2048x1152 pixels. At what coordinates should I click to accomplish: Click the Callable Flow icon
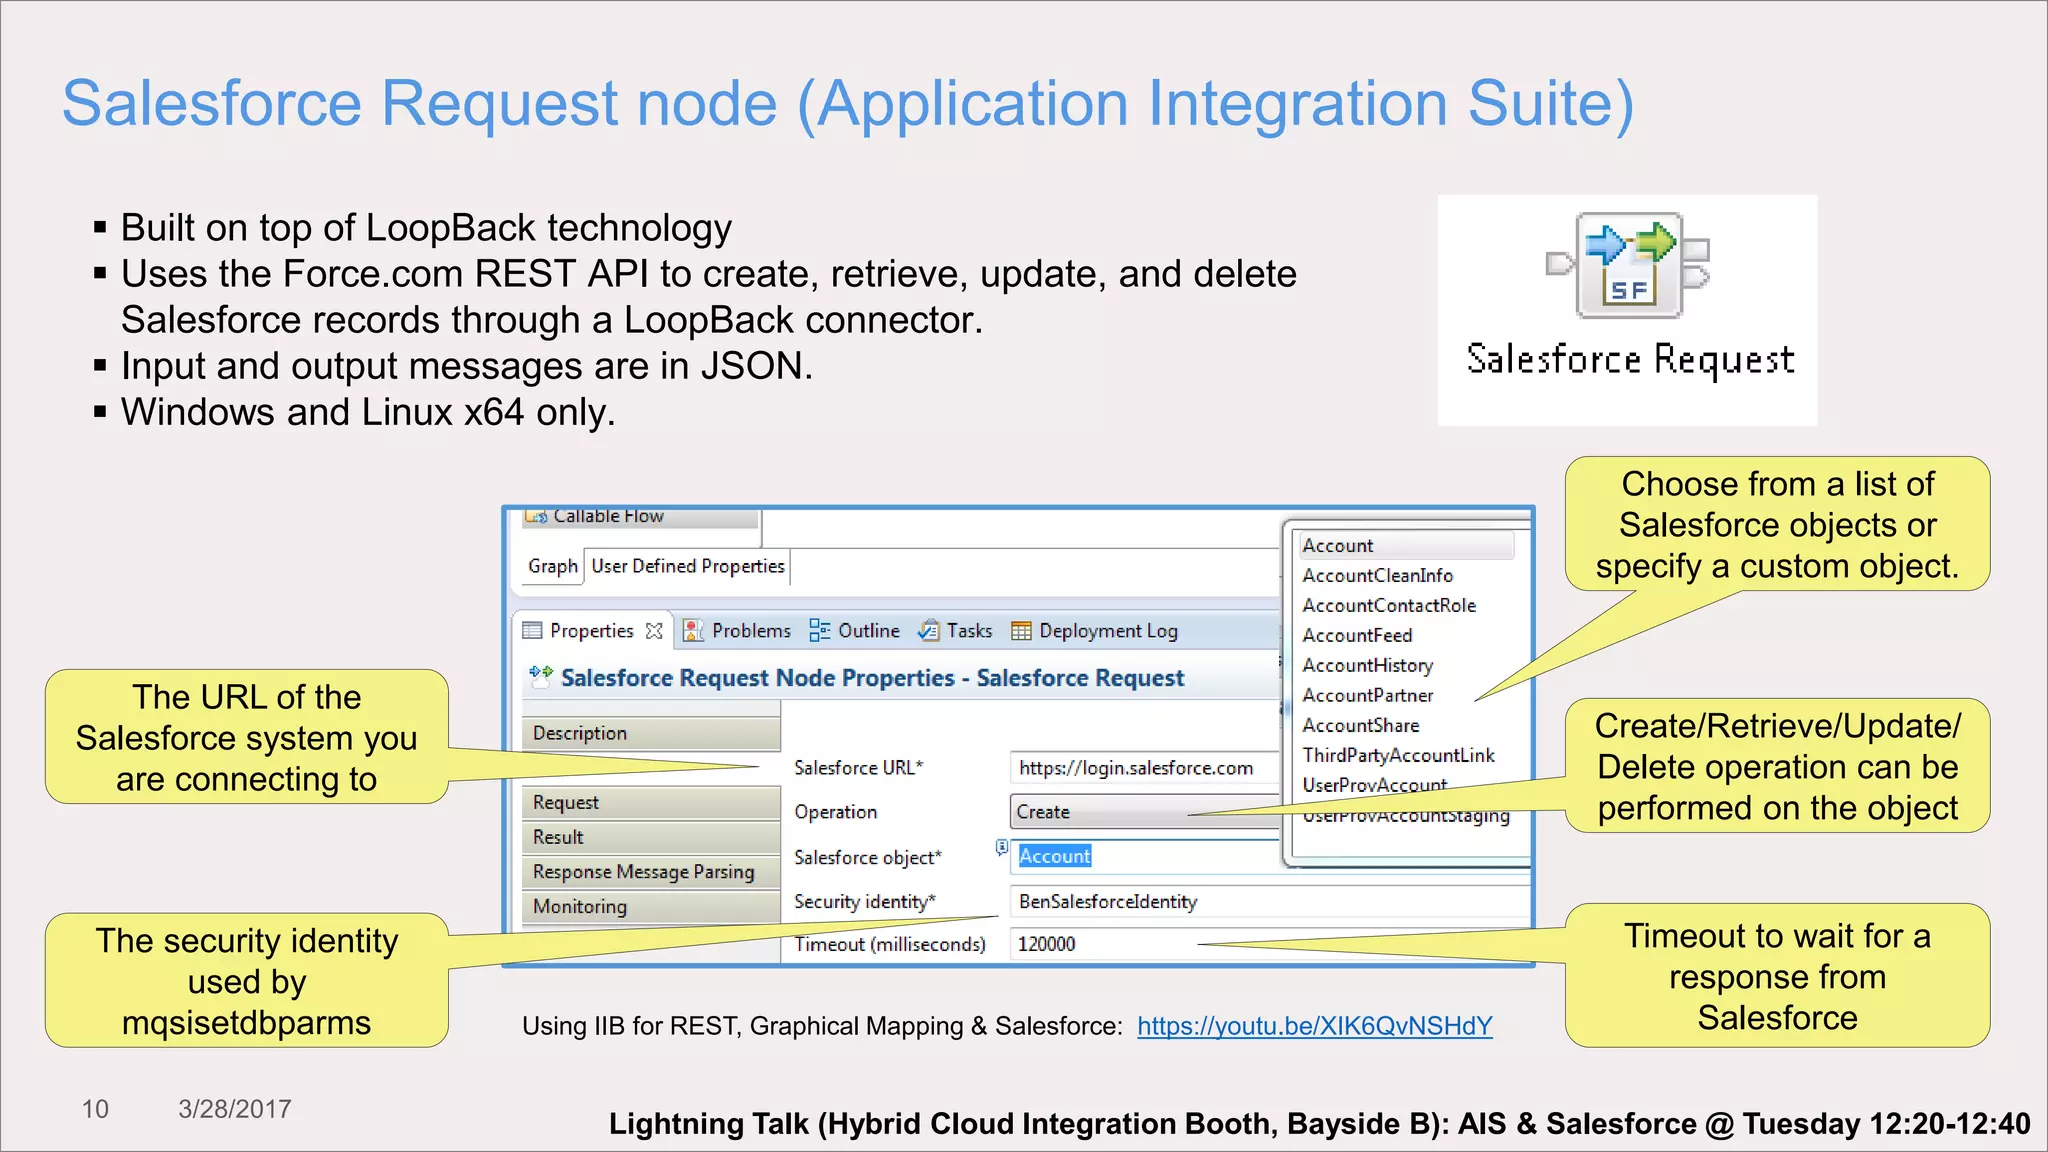(x=537, y=516)
